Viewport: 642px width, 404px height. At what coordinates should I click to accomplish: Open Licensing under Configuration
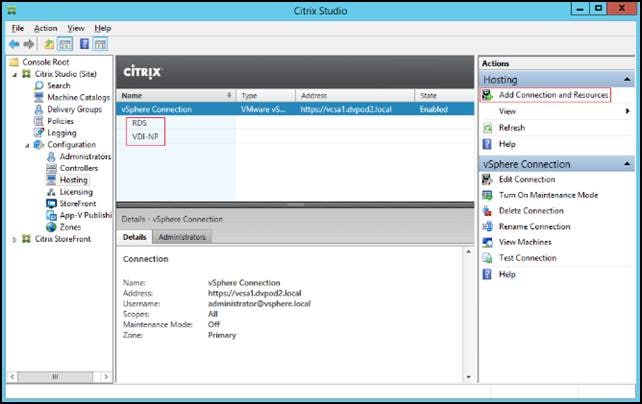(x=76, y=192)
